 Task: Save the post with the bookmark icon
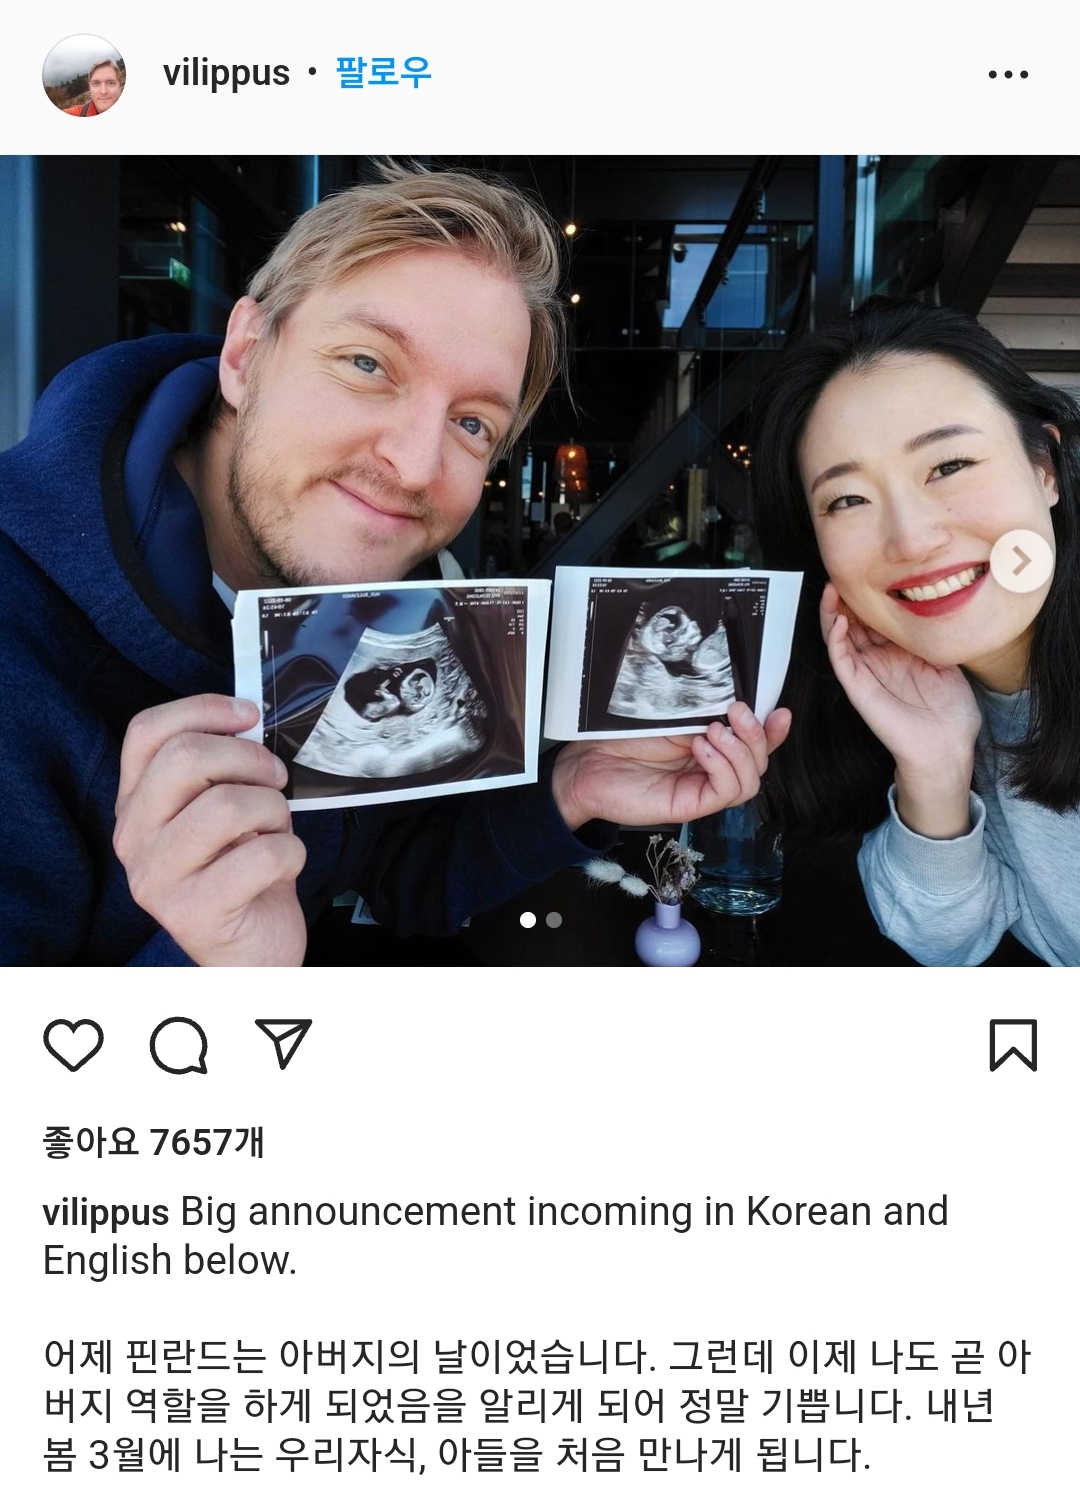1013,1045
